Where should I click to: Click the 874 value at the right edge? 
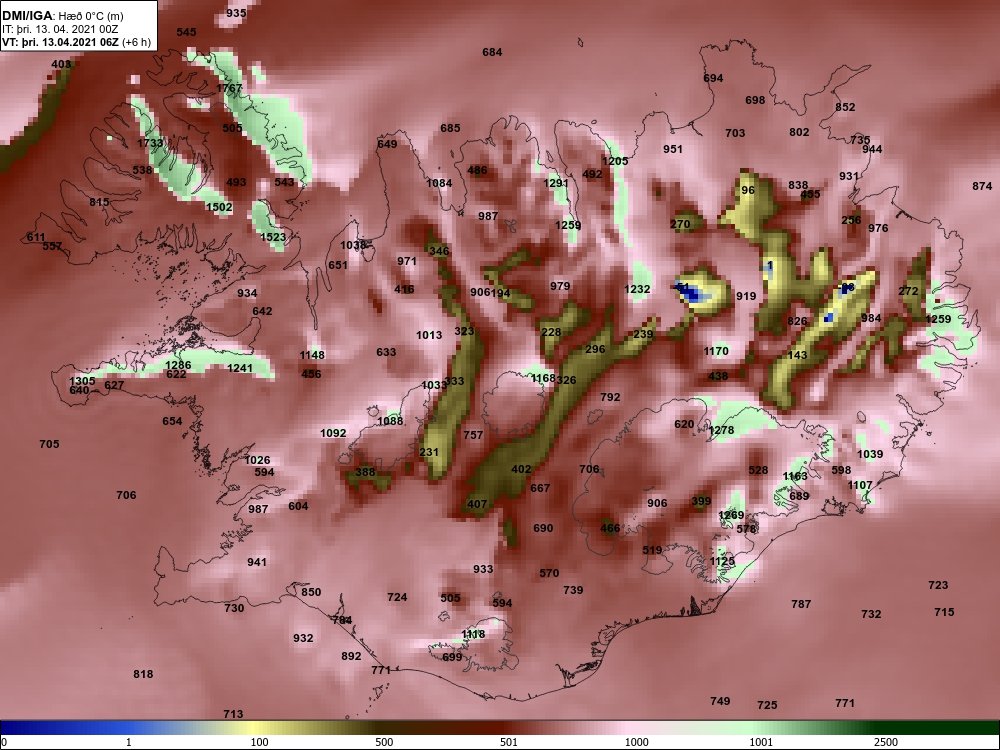982,186
